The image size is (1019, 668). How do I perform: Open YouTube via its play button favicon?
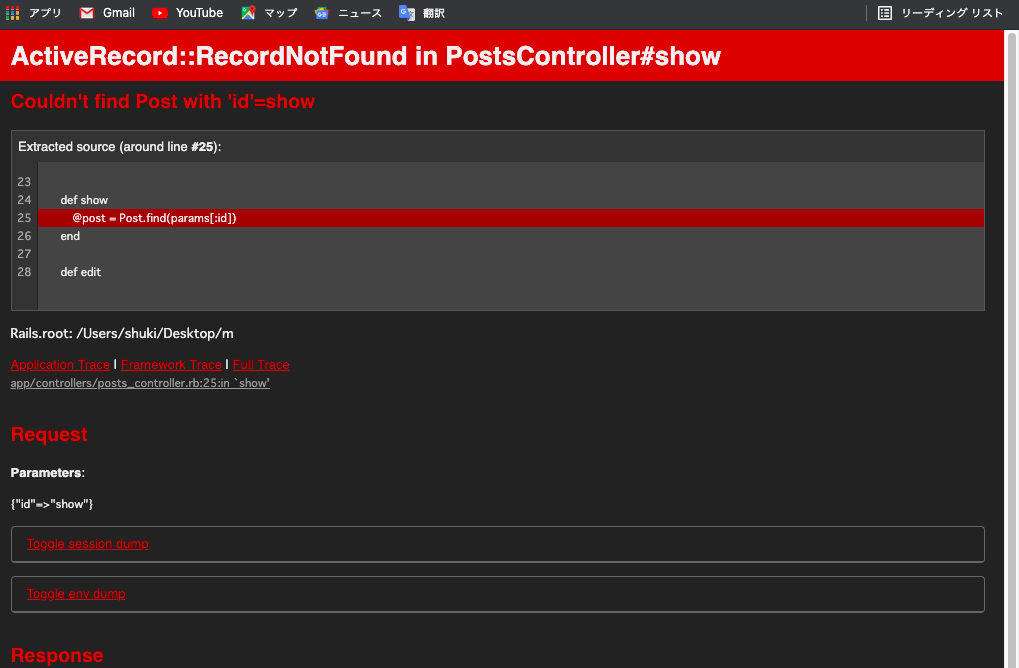(160, 13)
